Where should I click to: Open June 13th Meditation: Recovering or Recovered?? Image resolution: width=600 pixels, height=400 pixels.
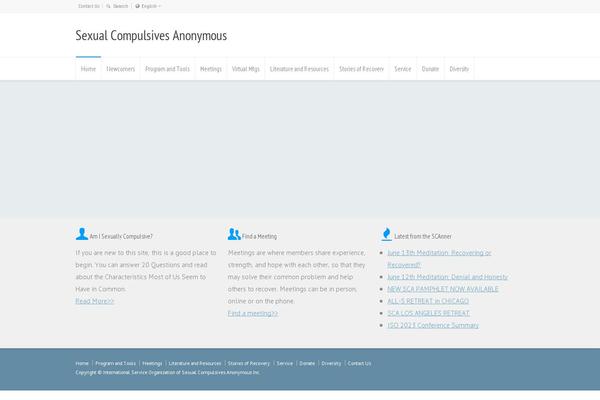(439, 259)
